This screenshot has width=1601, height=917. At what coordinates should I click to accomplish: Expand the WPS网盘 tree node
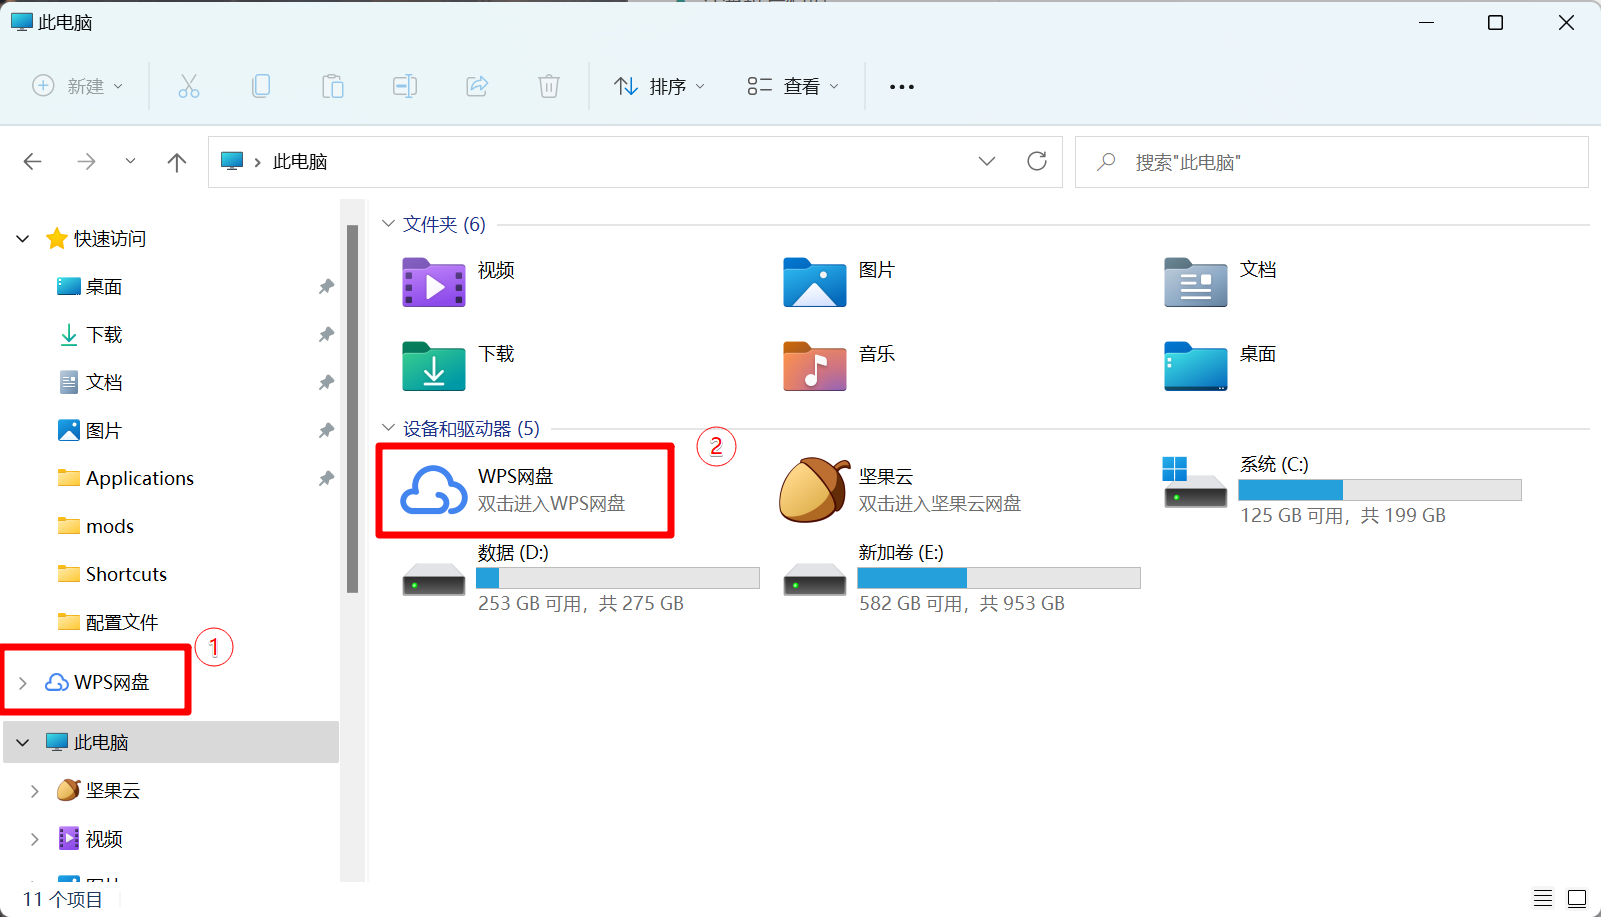pyautogui.click(x=23, y=683)
